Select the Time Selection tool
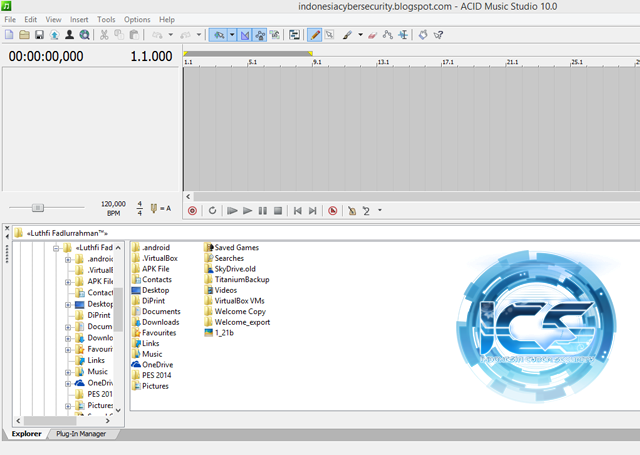 tap(403, 35)
